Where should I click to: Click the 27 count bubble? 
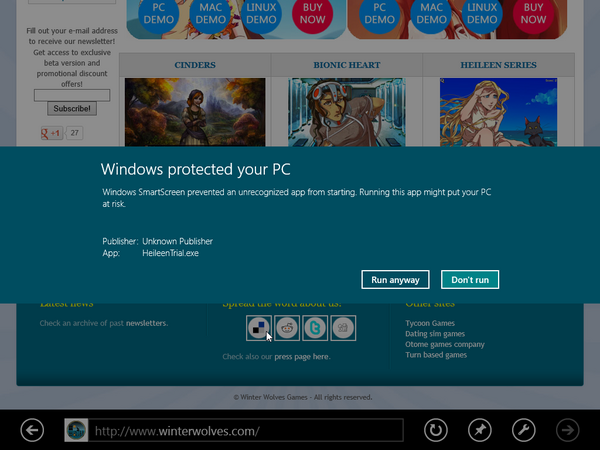pyautogui.click(x=74, y=133)
